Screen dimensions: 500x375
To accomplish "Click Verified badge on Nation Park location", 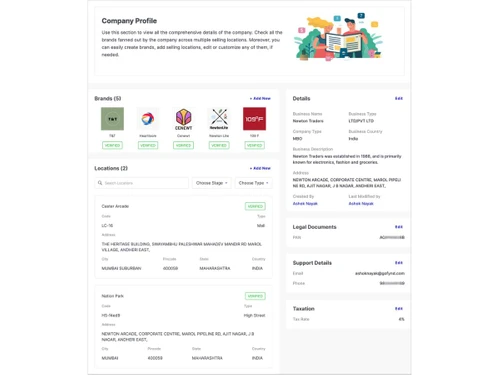I will pos(255,296).
